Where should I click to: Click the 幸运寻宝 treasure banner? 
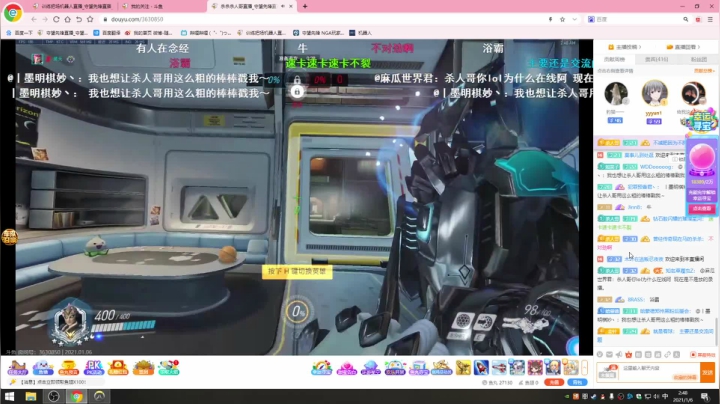point(703,119)
